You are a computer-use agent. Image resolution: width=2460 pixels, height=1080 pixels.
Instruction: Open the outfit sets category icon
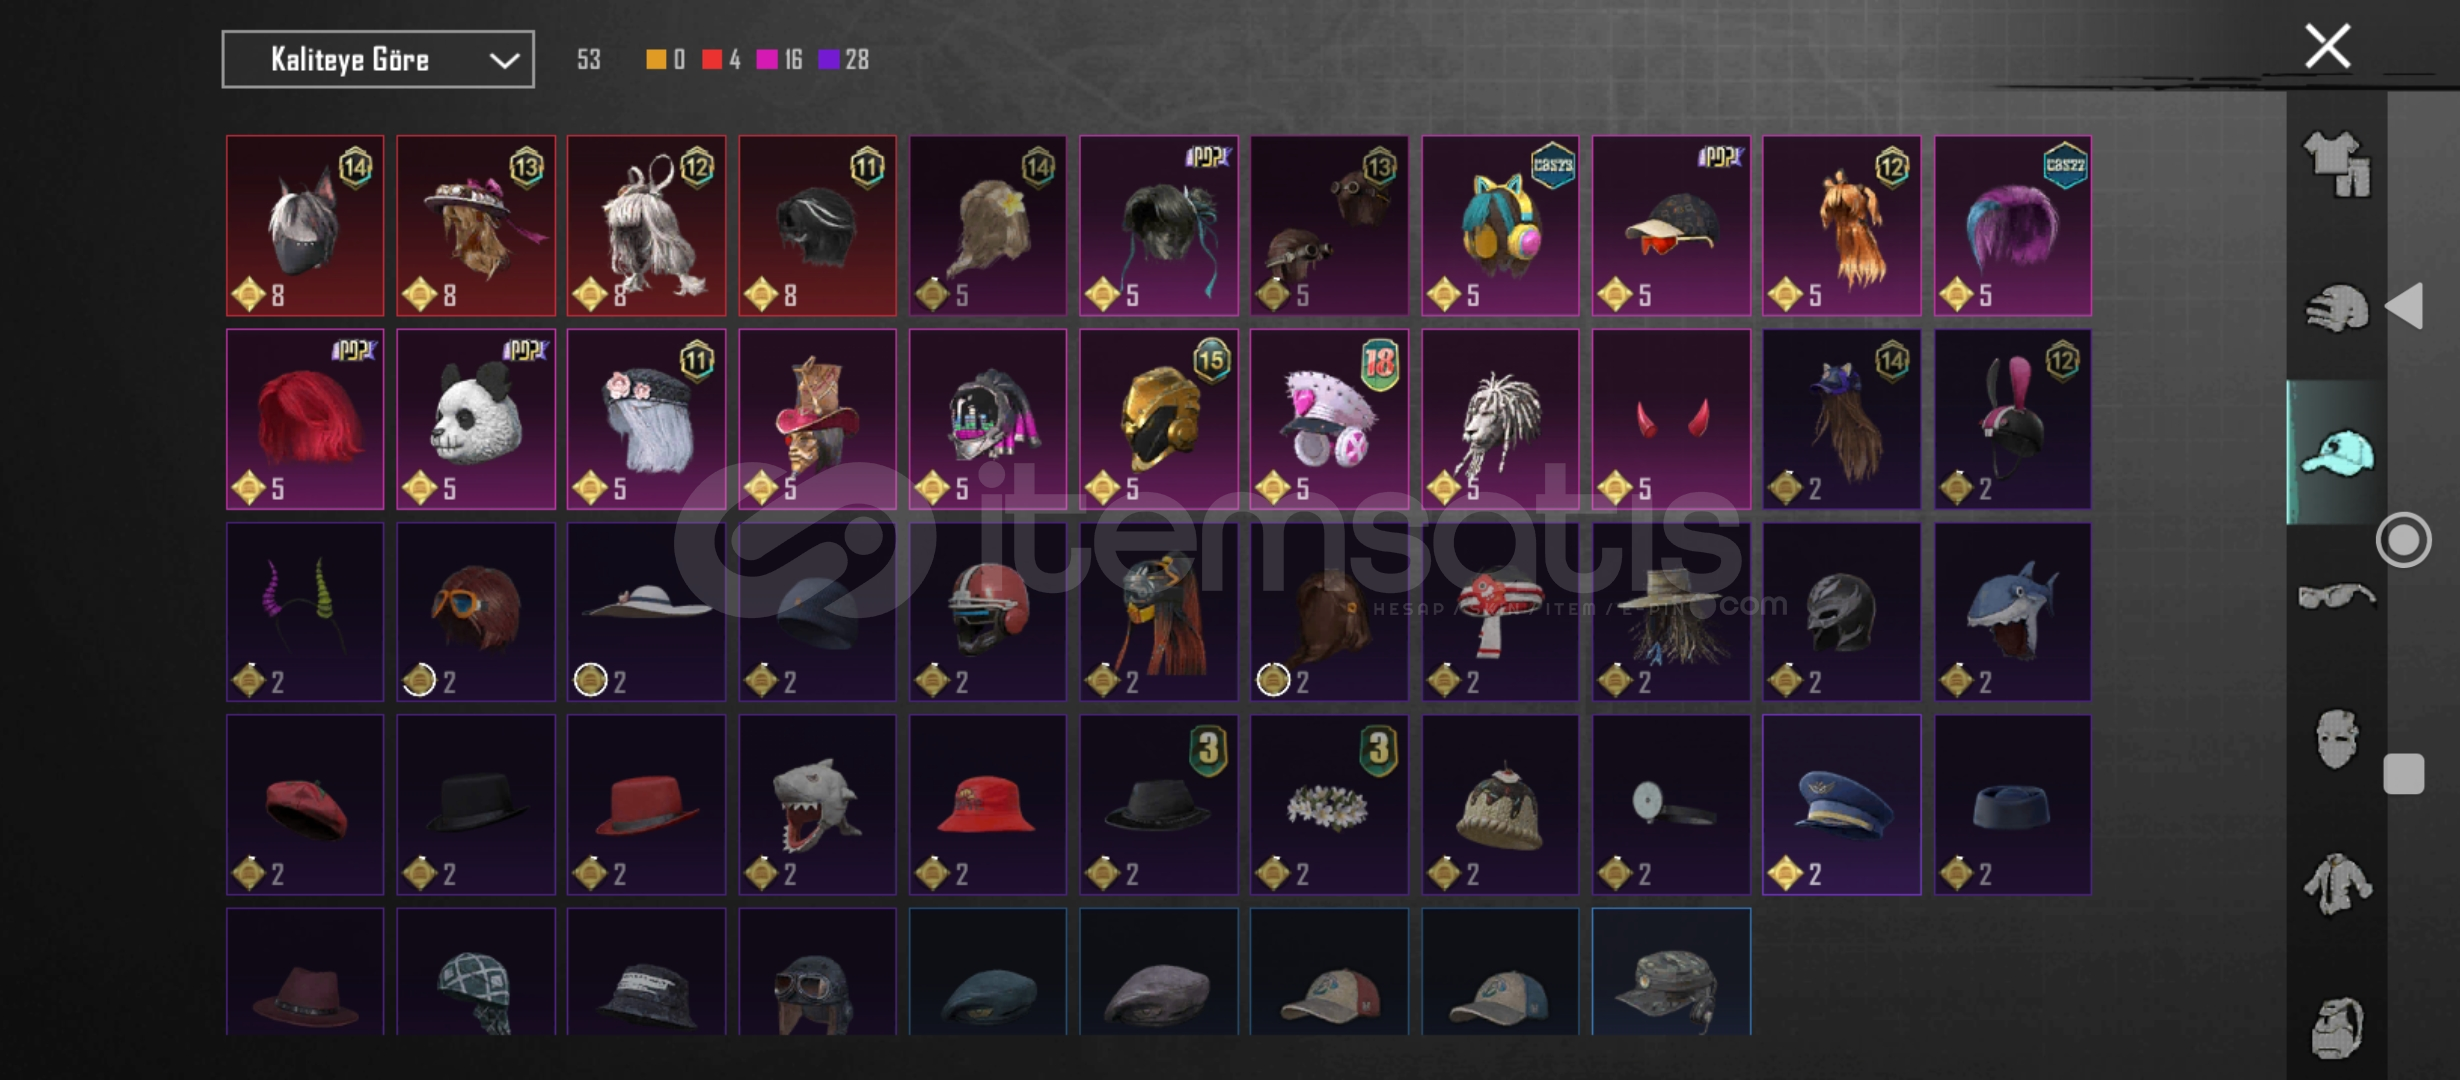(2337, 163)
